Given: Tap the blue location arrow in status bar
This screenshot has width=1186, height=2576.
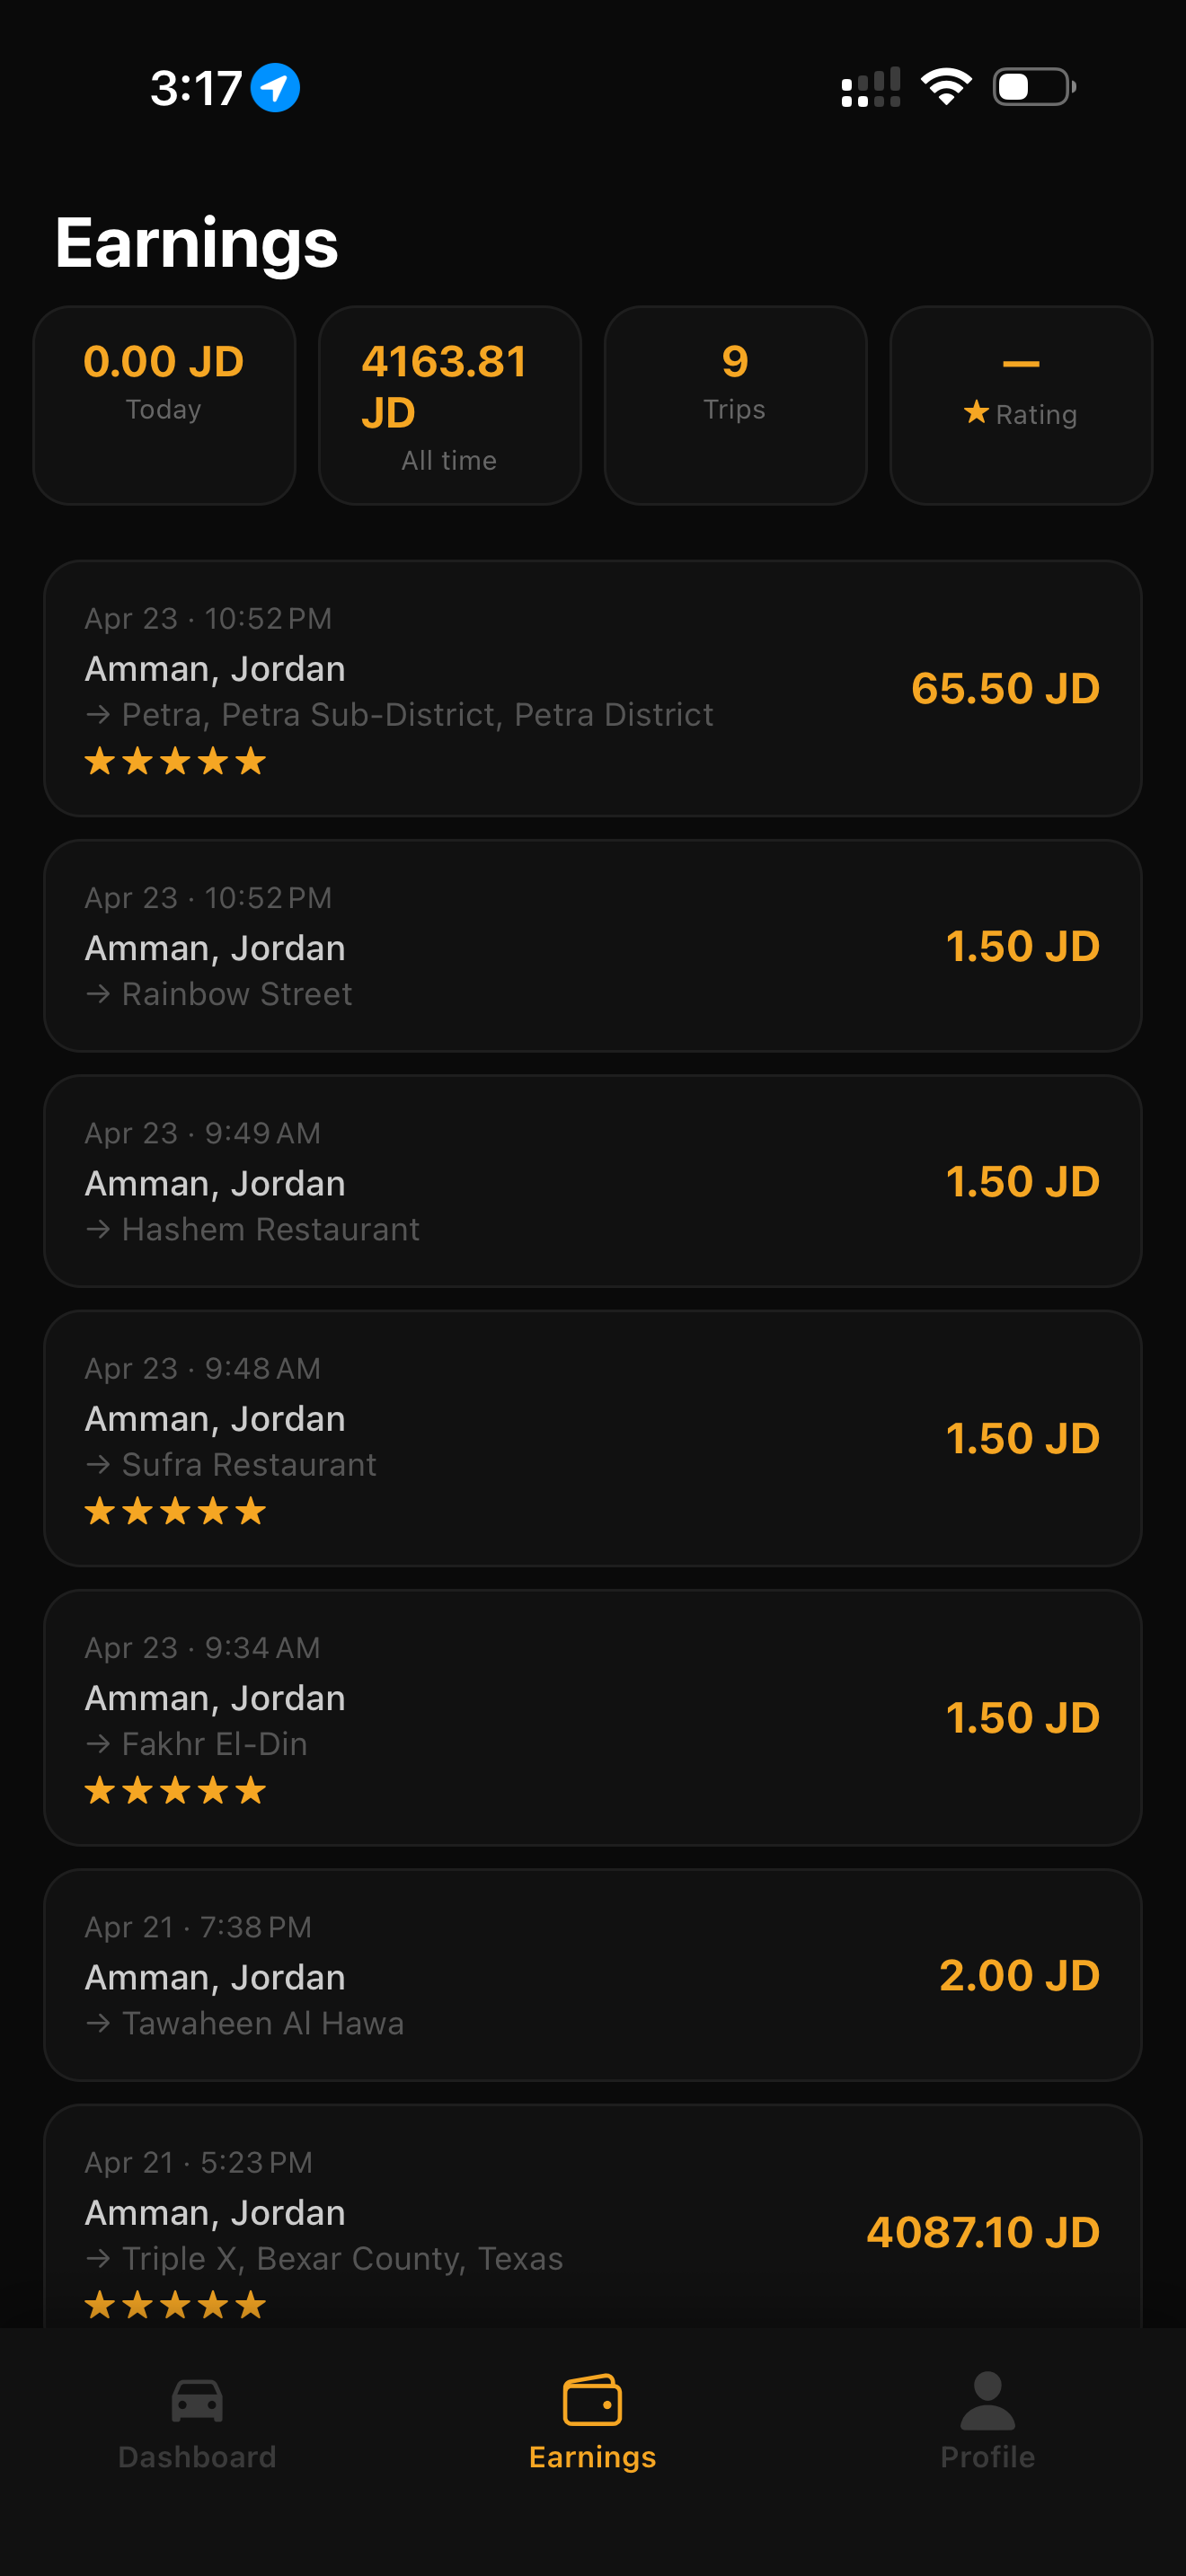Looking at the screenshot, I should tap(275, 88).
